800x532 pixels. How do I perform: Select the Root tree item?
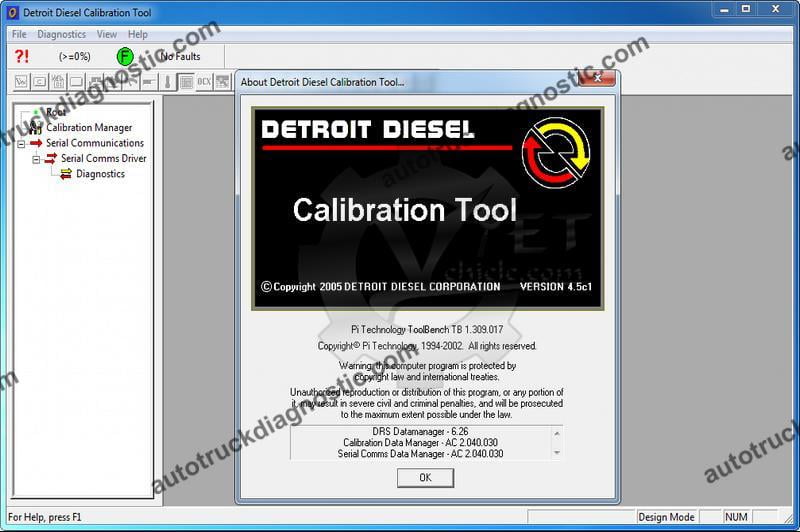click(x=56, y=112)
